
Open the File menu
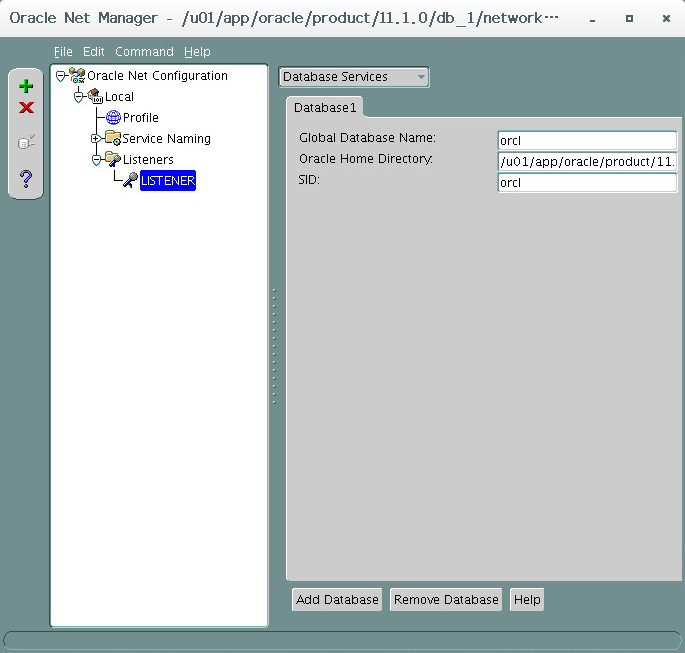(x=63, y=52)
